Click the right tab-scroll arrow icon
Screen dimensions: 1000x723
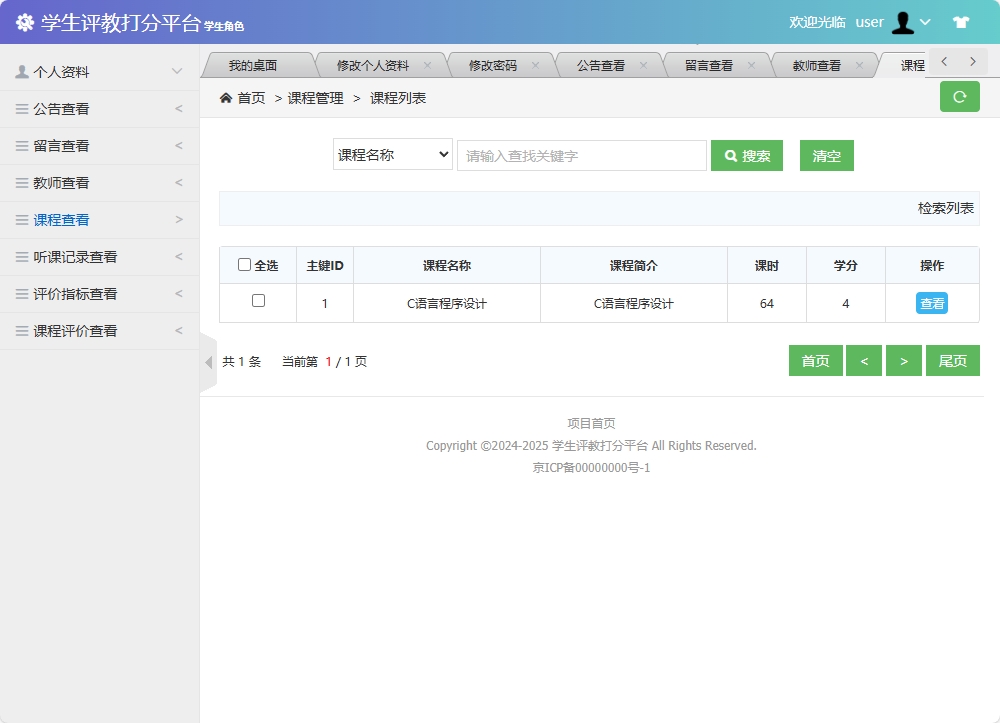coord(972,60)
